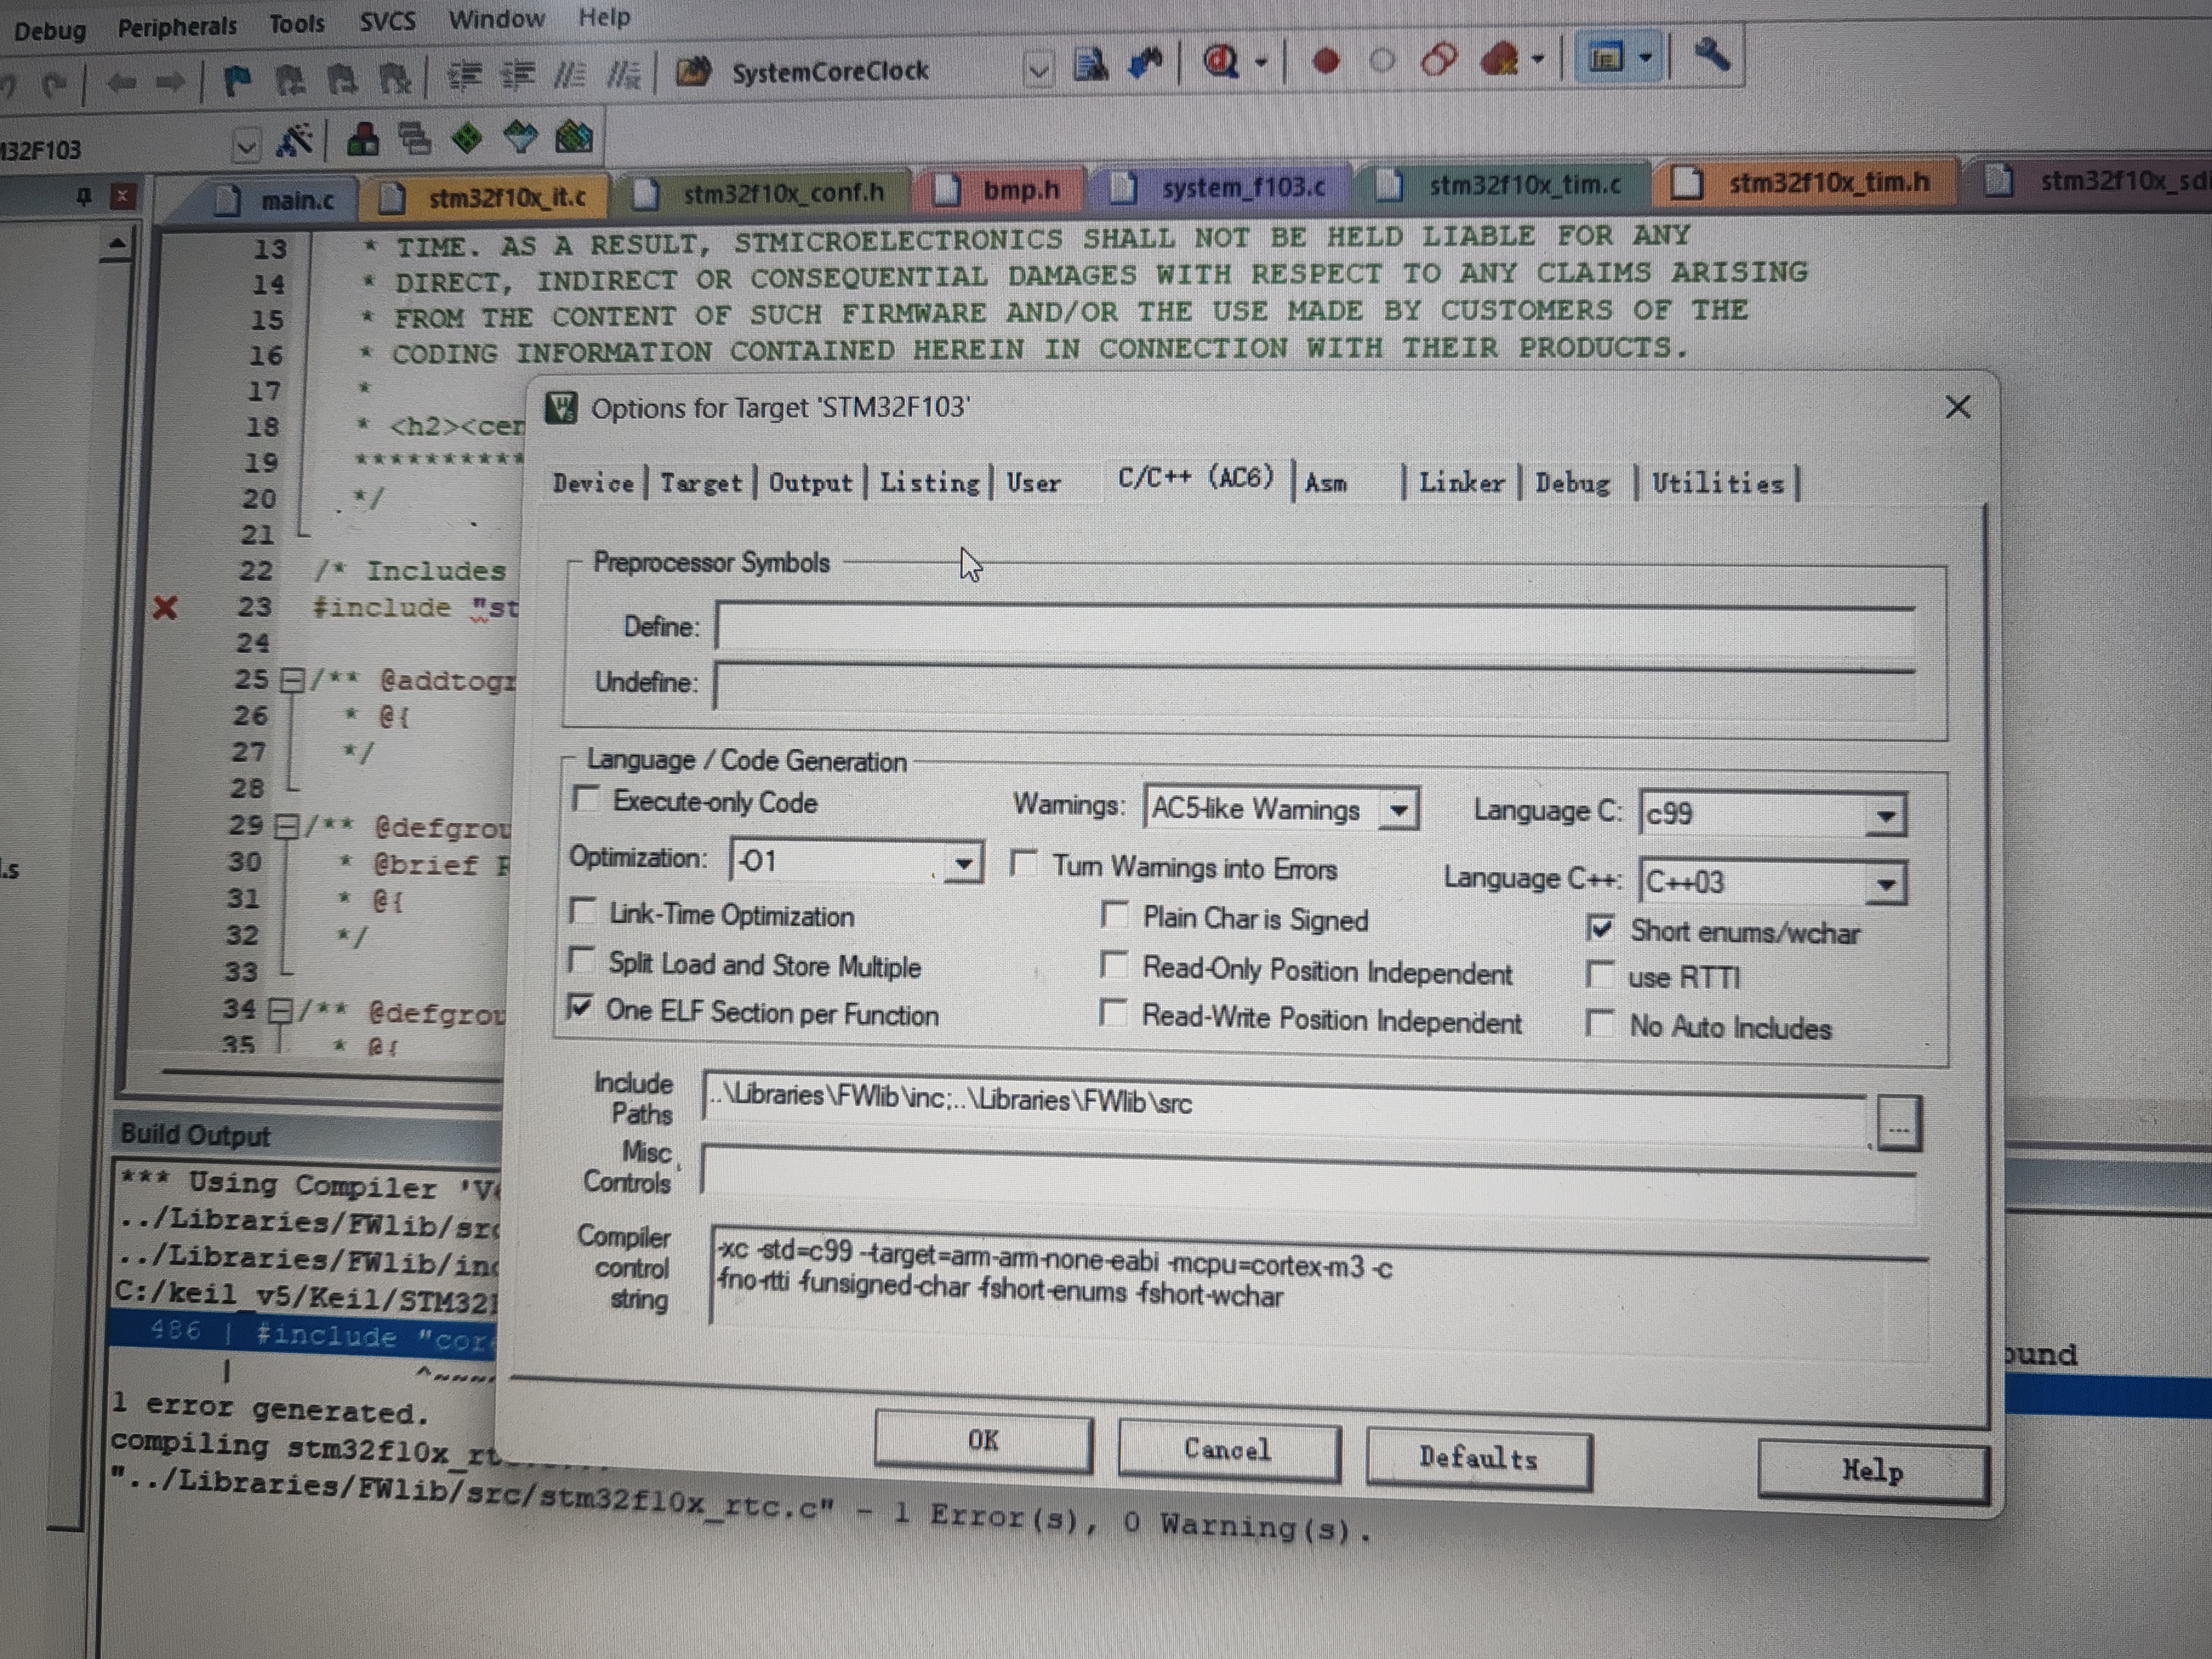This screenshot has width=2212, height=1659.
Task: Disable Short enums/wchar checkbox
Action: coord(1600,929)
